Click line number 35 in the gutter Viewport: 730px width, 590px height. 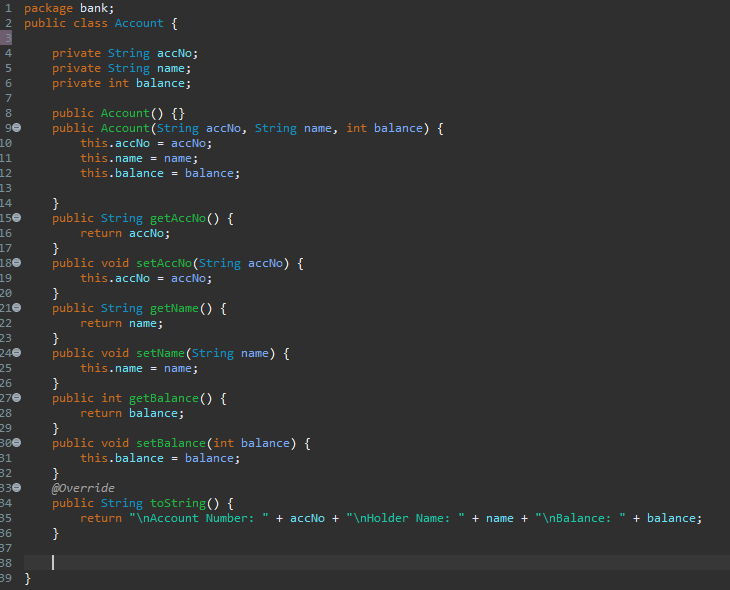point(6,518)
